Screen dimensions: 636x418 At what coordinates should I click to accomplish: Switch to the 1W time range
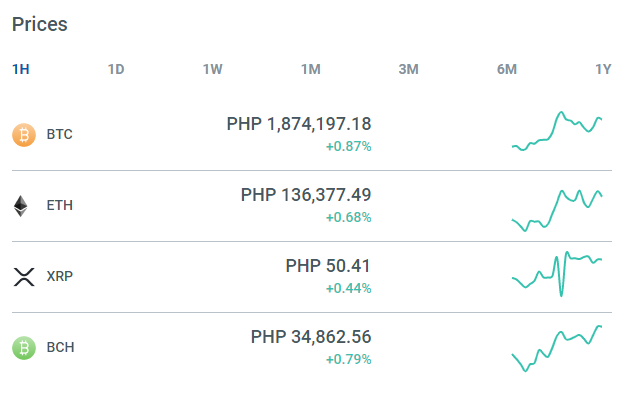tap(213, 69)
